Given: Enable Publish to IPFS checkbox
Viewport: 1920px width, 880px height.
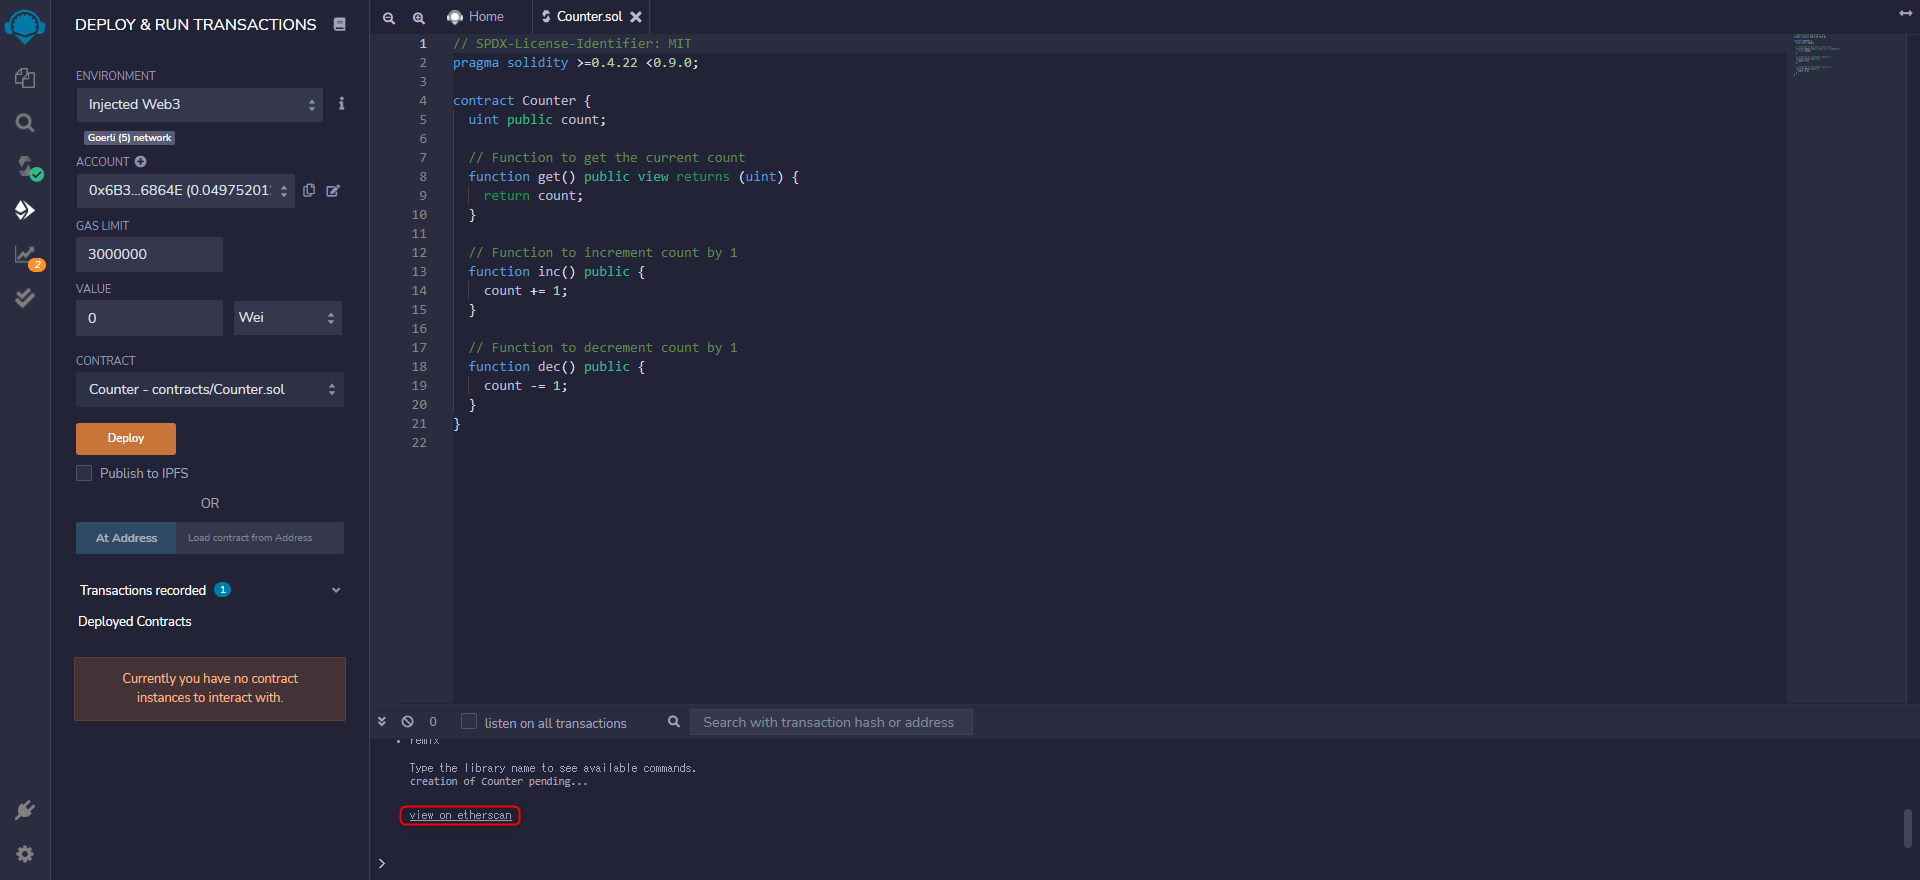Looking at the screenshot, I should click(x=84, y=473).
